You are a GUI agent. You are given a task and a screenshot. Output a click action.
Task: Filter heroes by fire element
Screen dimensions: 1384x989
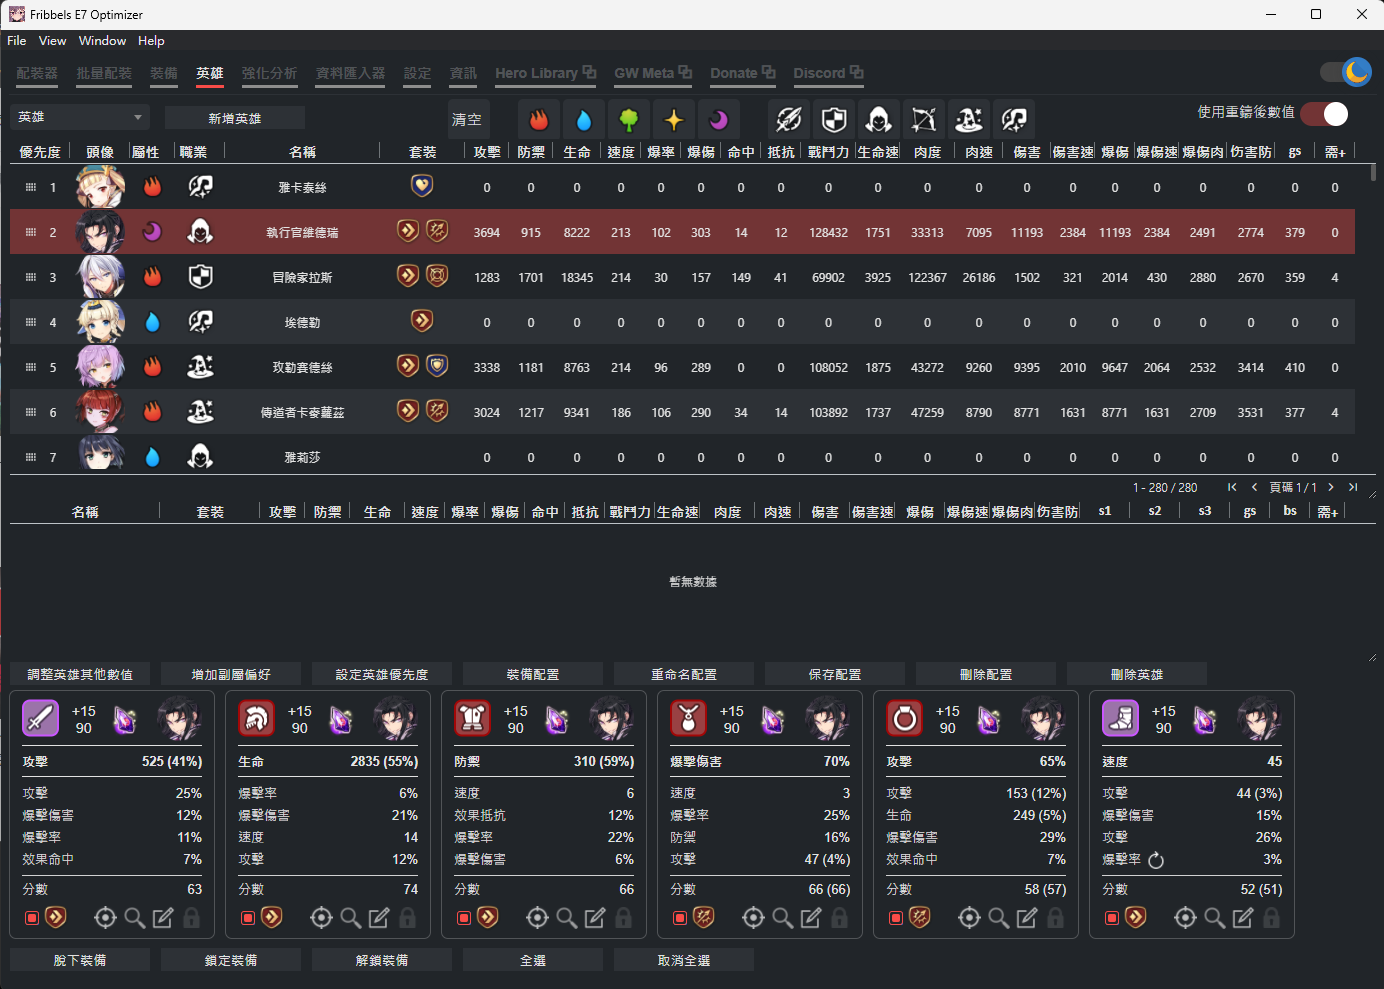click(539, 120)
